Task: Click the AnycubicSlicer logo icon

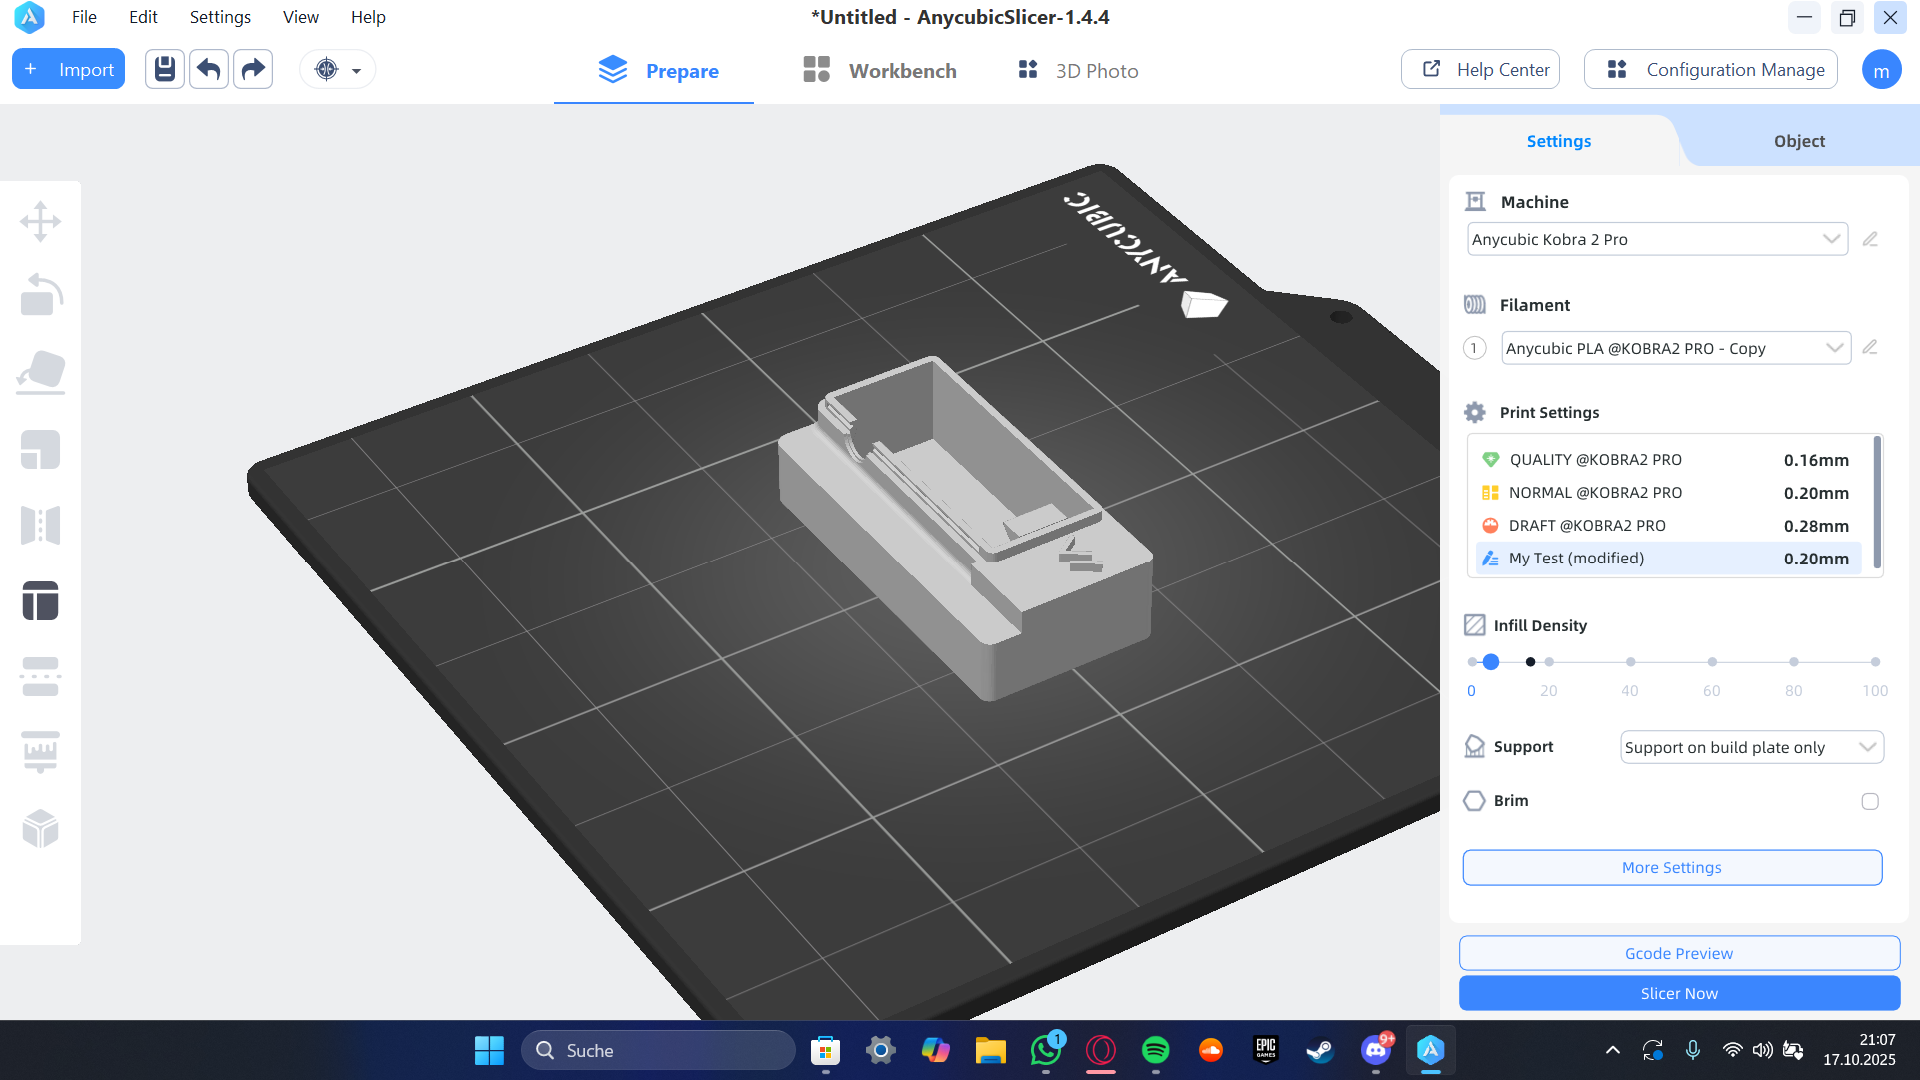Action: coord(29,17)
